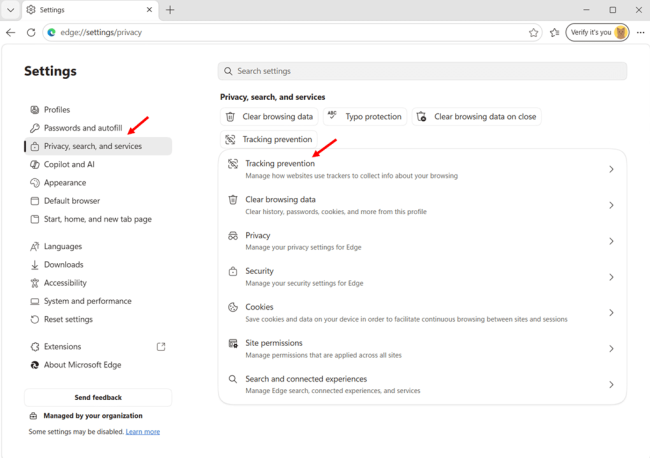Click the new tab plus icon
650x458 pixels.
(170, 10)
